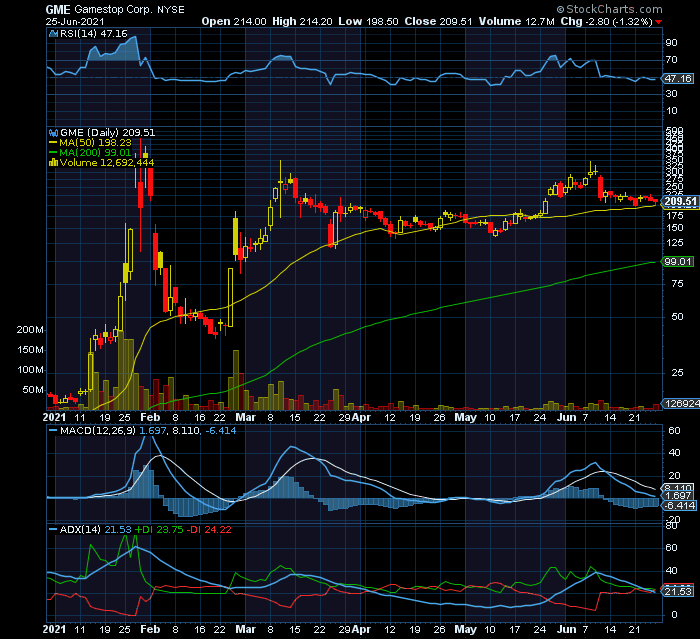This screenshot has width=700, height=639.
Task: Click the Gamestop Corp. company name
Action: point(113,9)
